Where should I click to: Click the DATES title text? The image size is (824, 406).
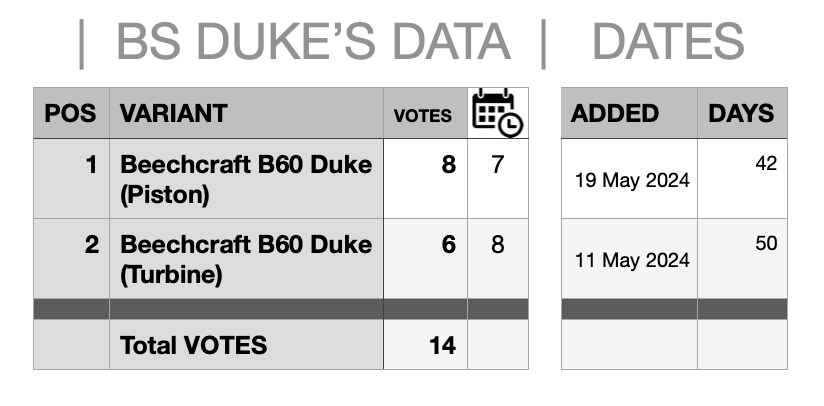pos(668,41)
